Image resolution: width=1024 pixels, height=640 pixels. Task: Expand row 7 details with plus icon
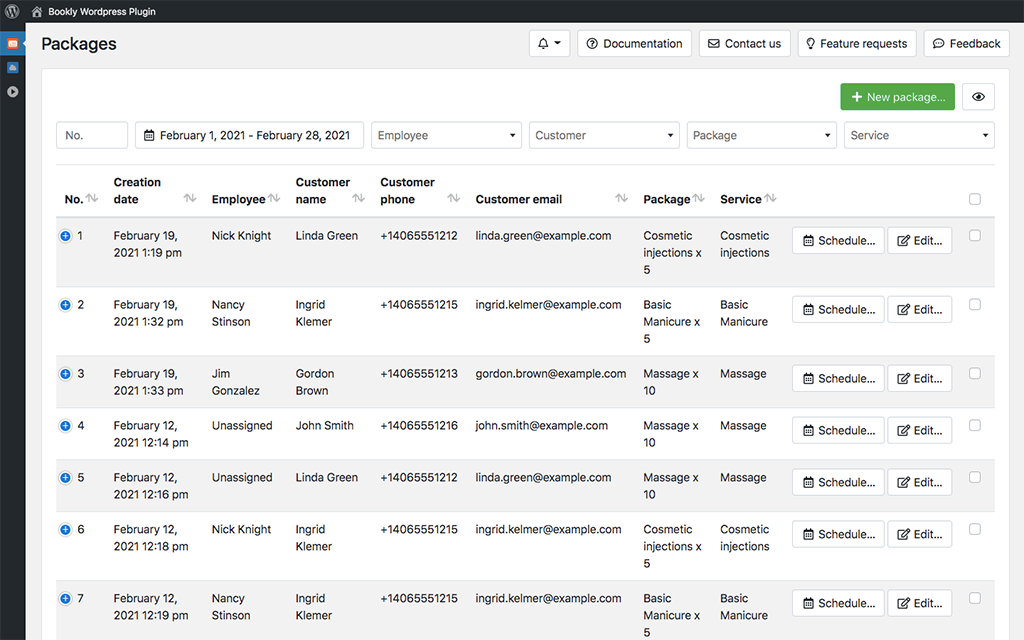65,599
